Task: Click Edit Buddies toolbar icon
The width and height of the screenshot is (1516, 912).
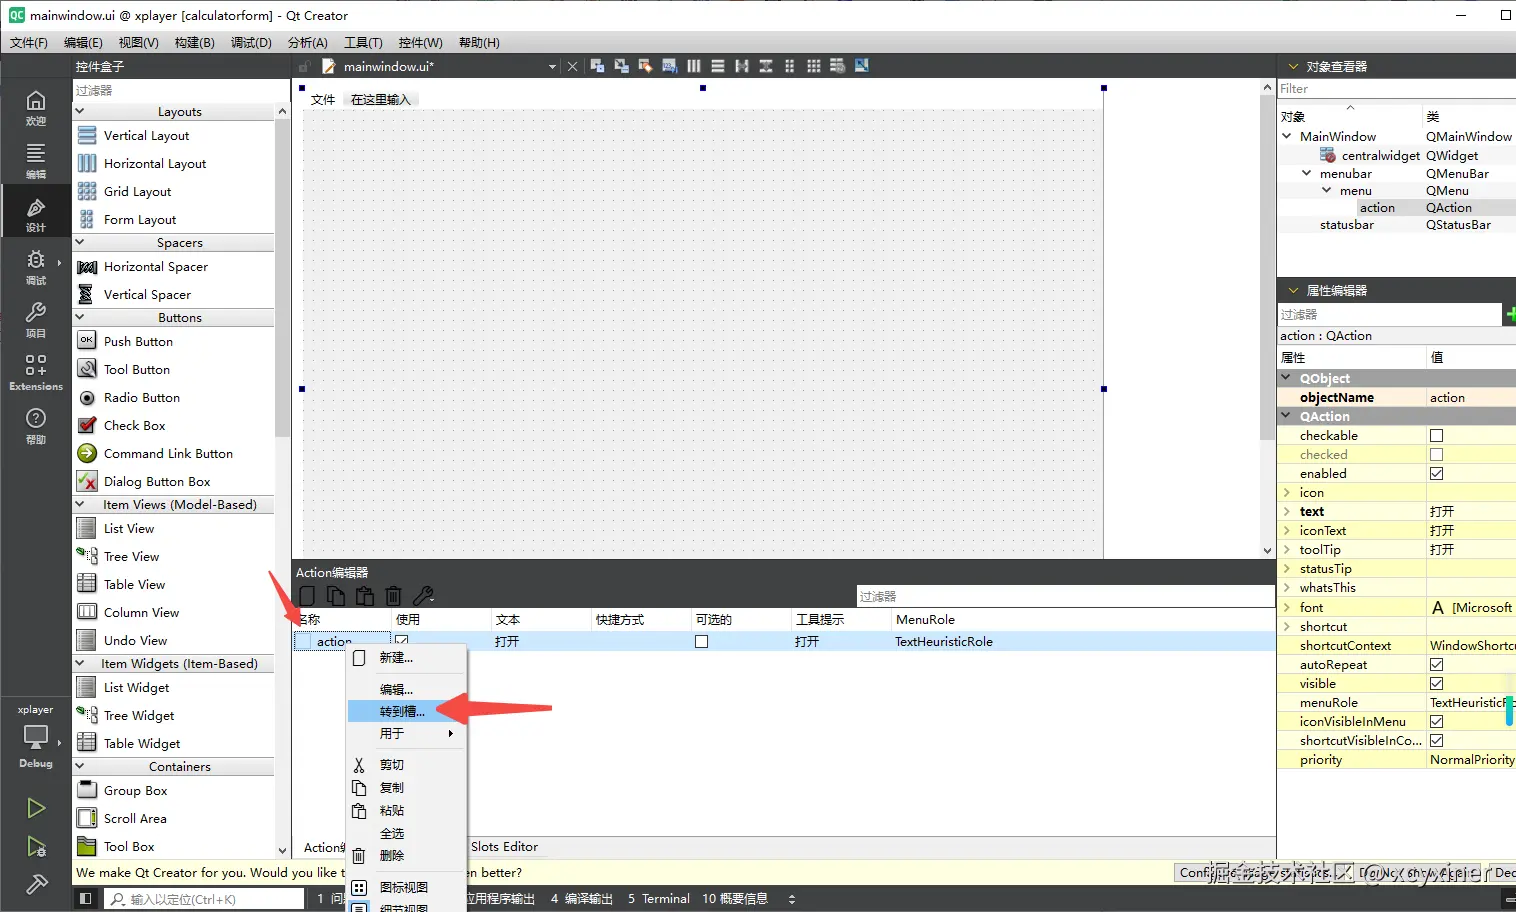Action: [645, 66]
